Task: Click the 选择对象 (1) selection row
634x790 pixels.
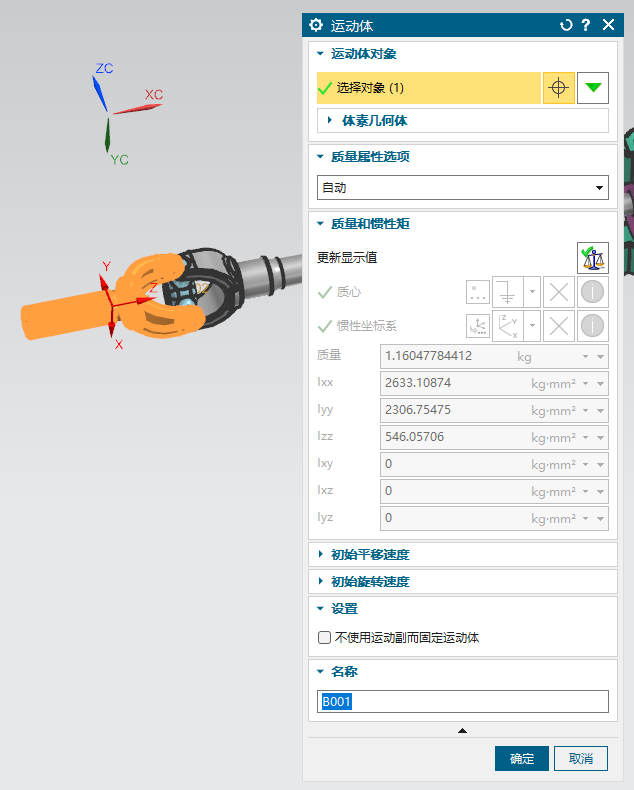Action: point(429,88)
